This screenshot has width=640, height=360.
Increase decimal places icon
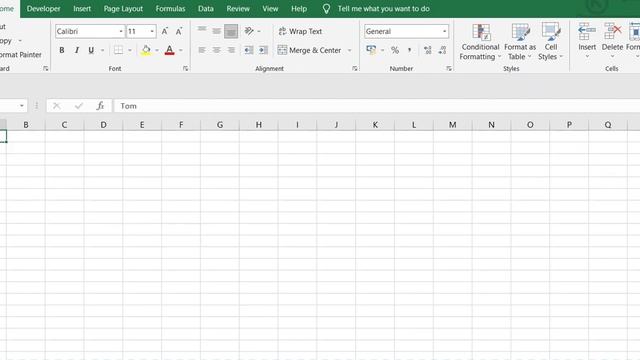pyautogui.click(x=427, y=50)
